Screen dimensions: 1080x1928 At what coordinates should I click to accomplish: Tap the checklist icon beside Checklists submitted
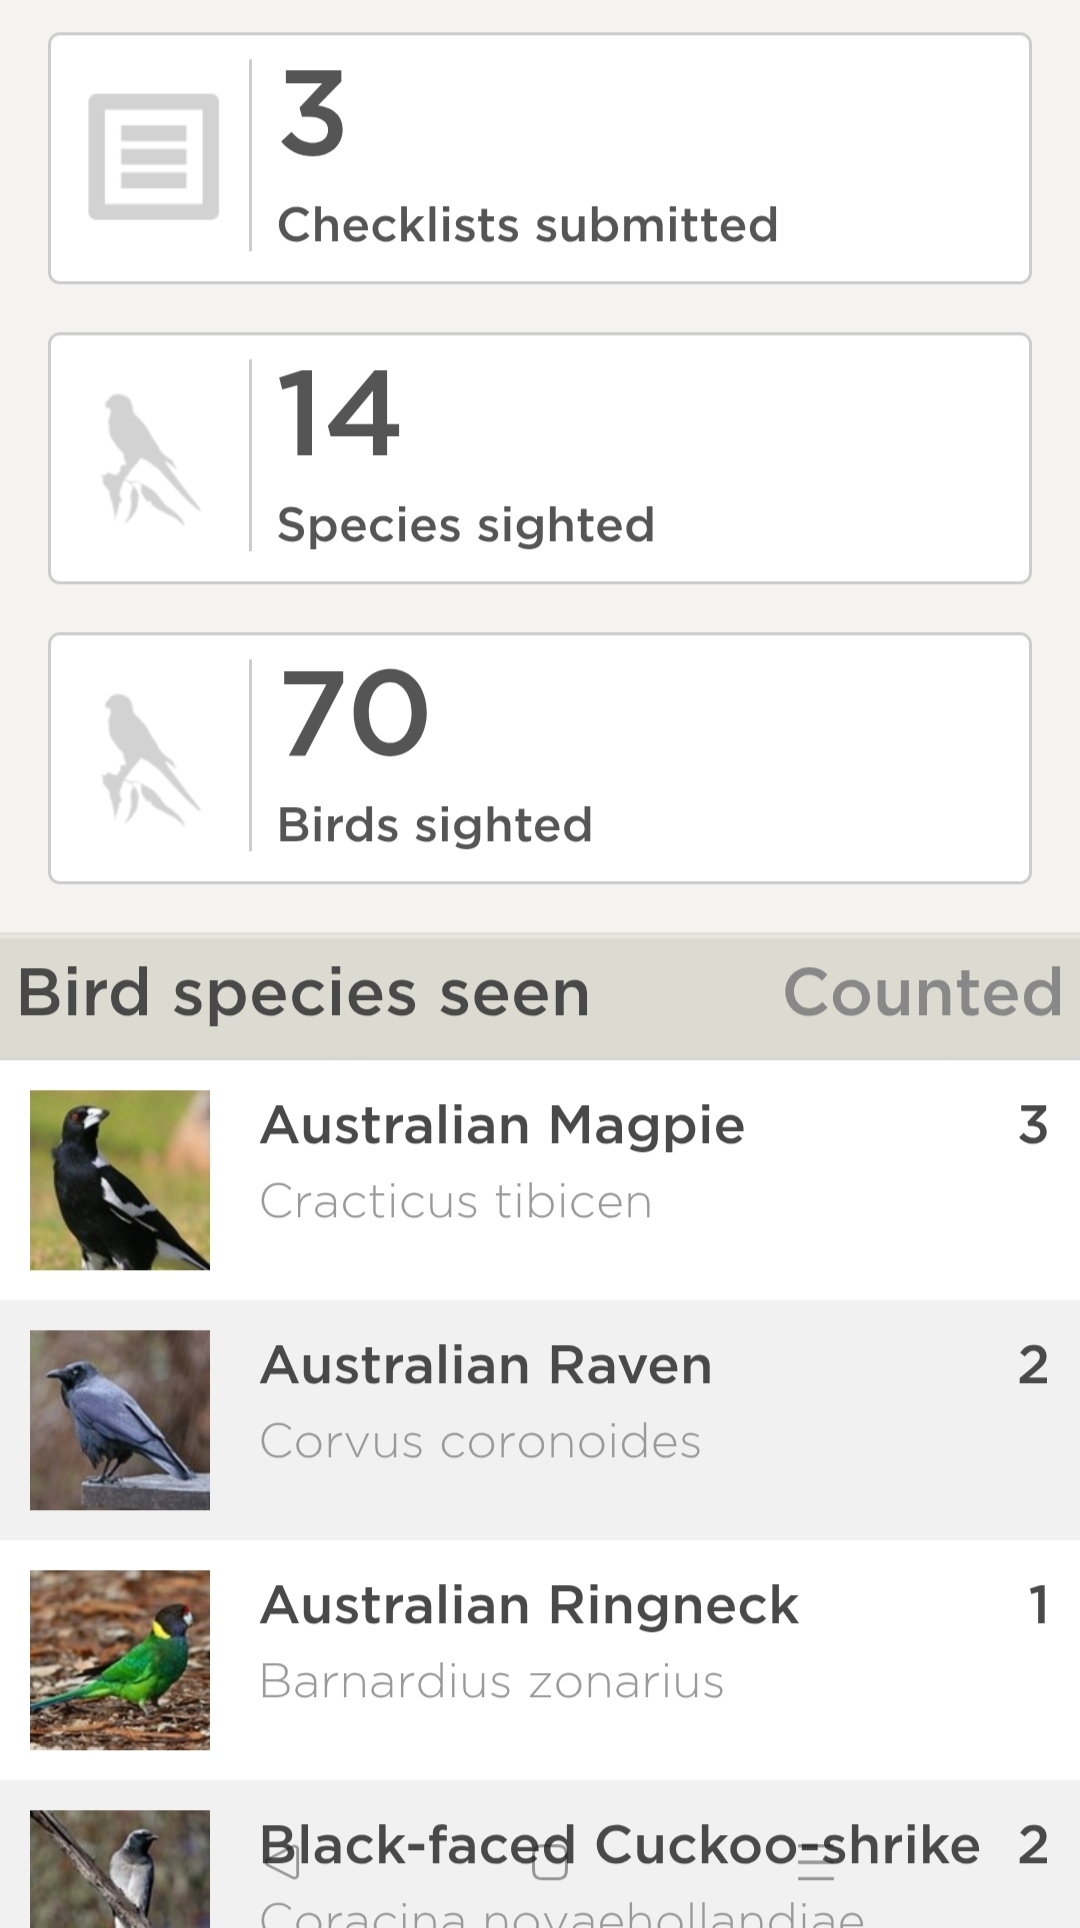pos(153,157)
